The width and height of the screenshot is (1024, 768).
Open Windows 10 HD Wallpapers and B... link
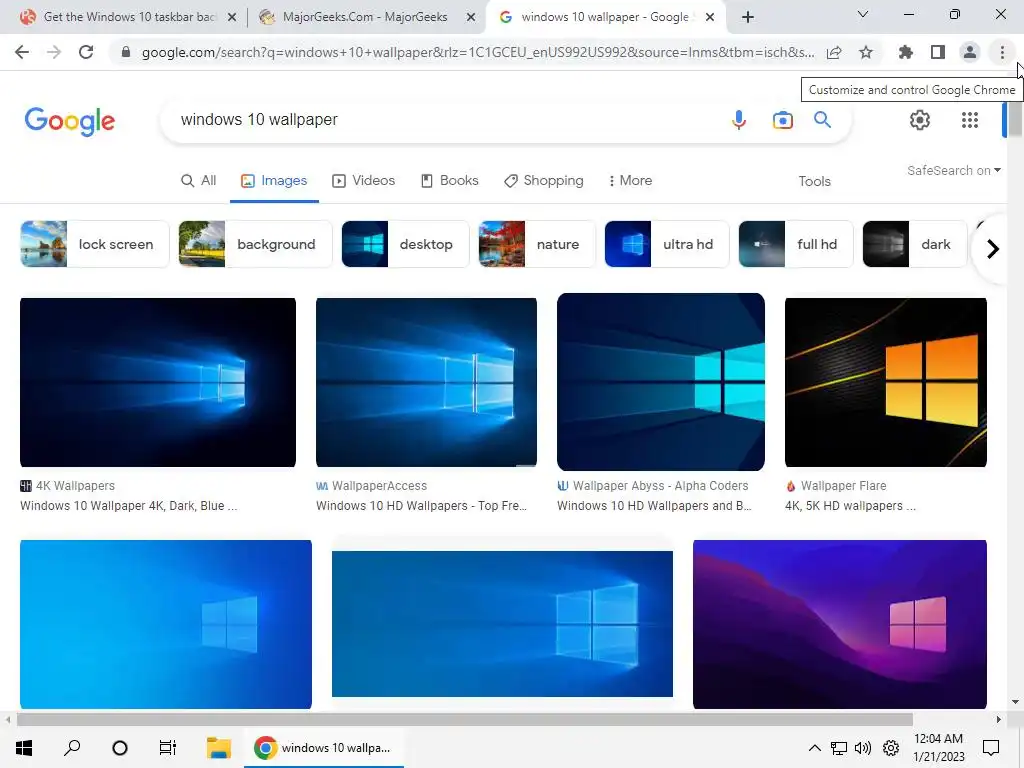pyautogui.click(x=654, y=505)
